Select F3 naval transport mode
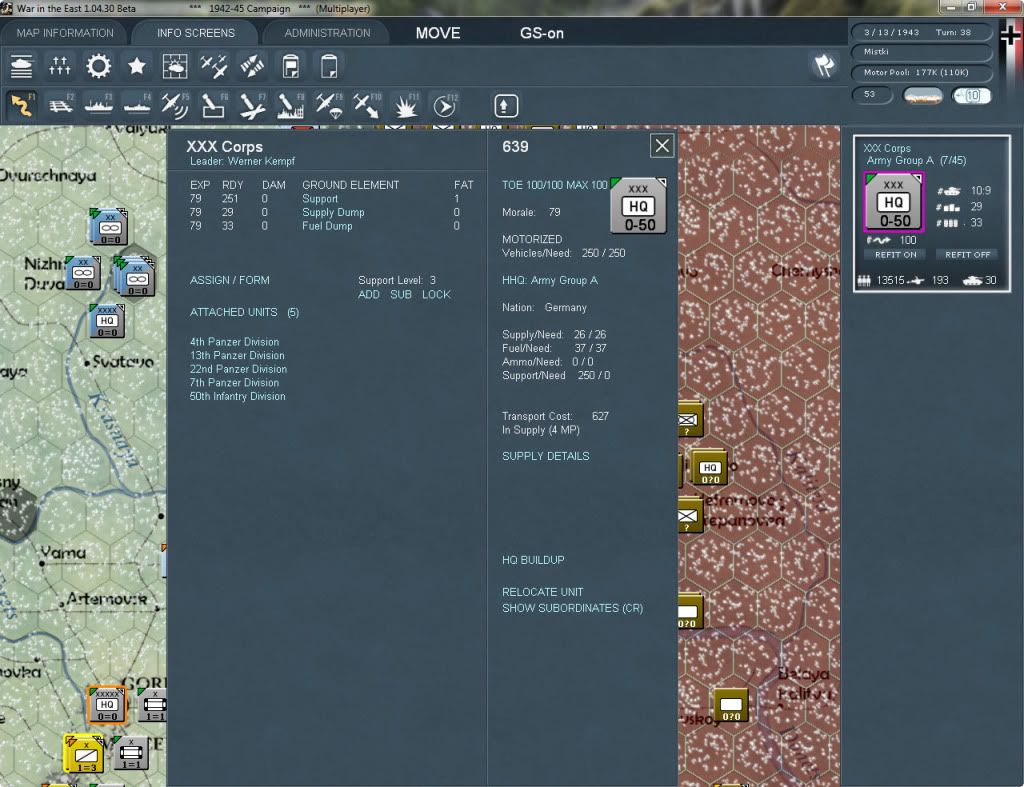This screenshot has height=787, width=1024. click(x=99, y=105)
